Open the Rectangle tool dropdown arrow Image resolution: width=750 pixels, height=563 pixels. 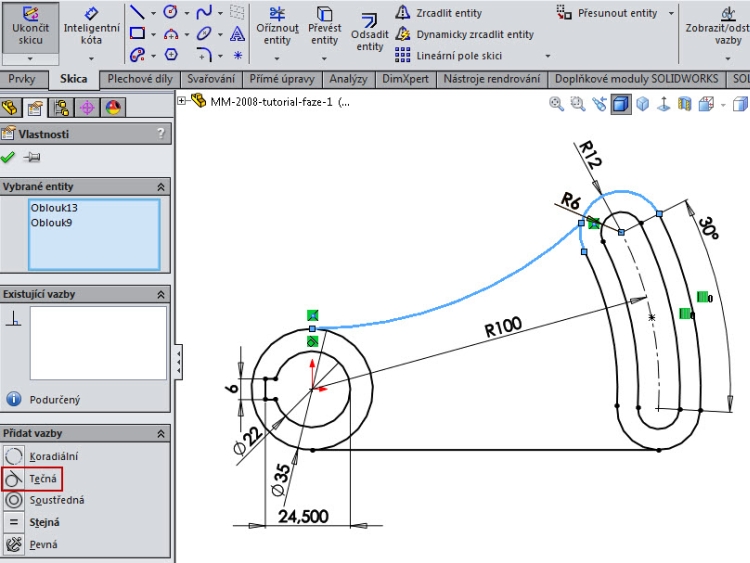(x=153, y=34)
